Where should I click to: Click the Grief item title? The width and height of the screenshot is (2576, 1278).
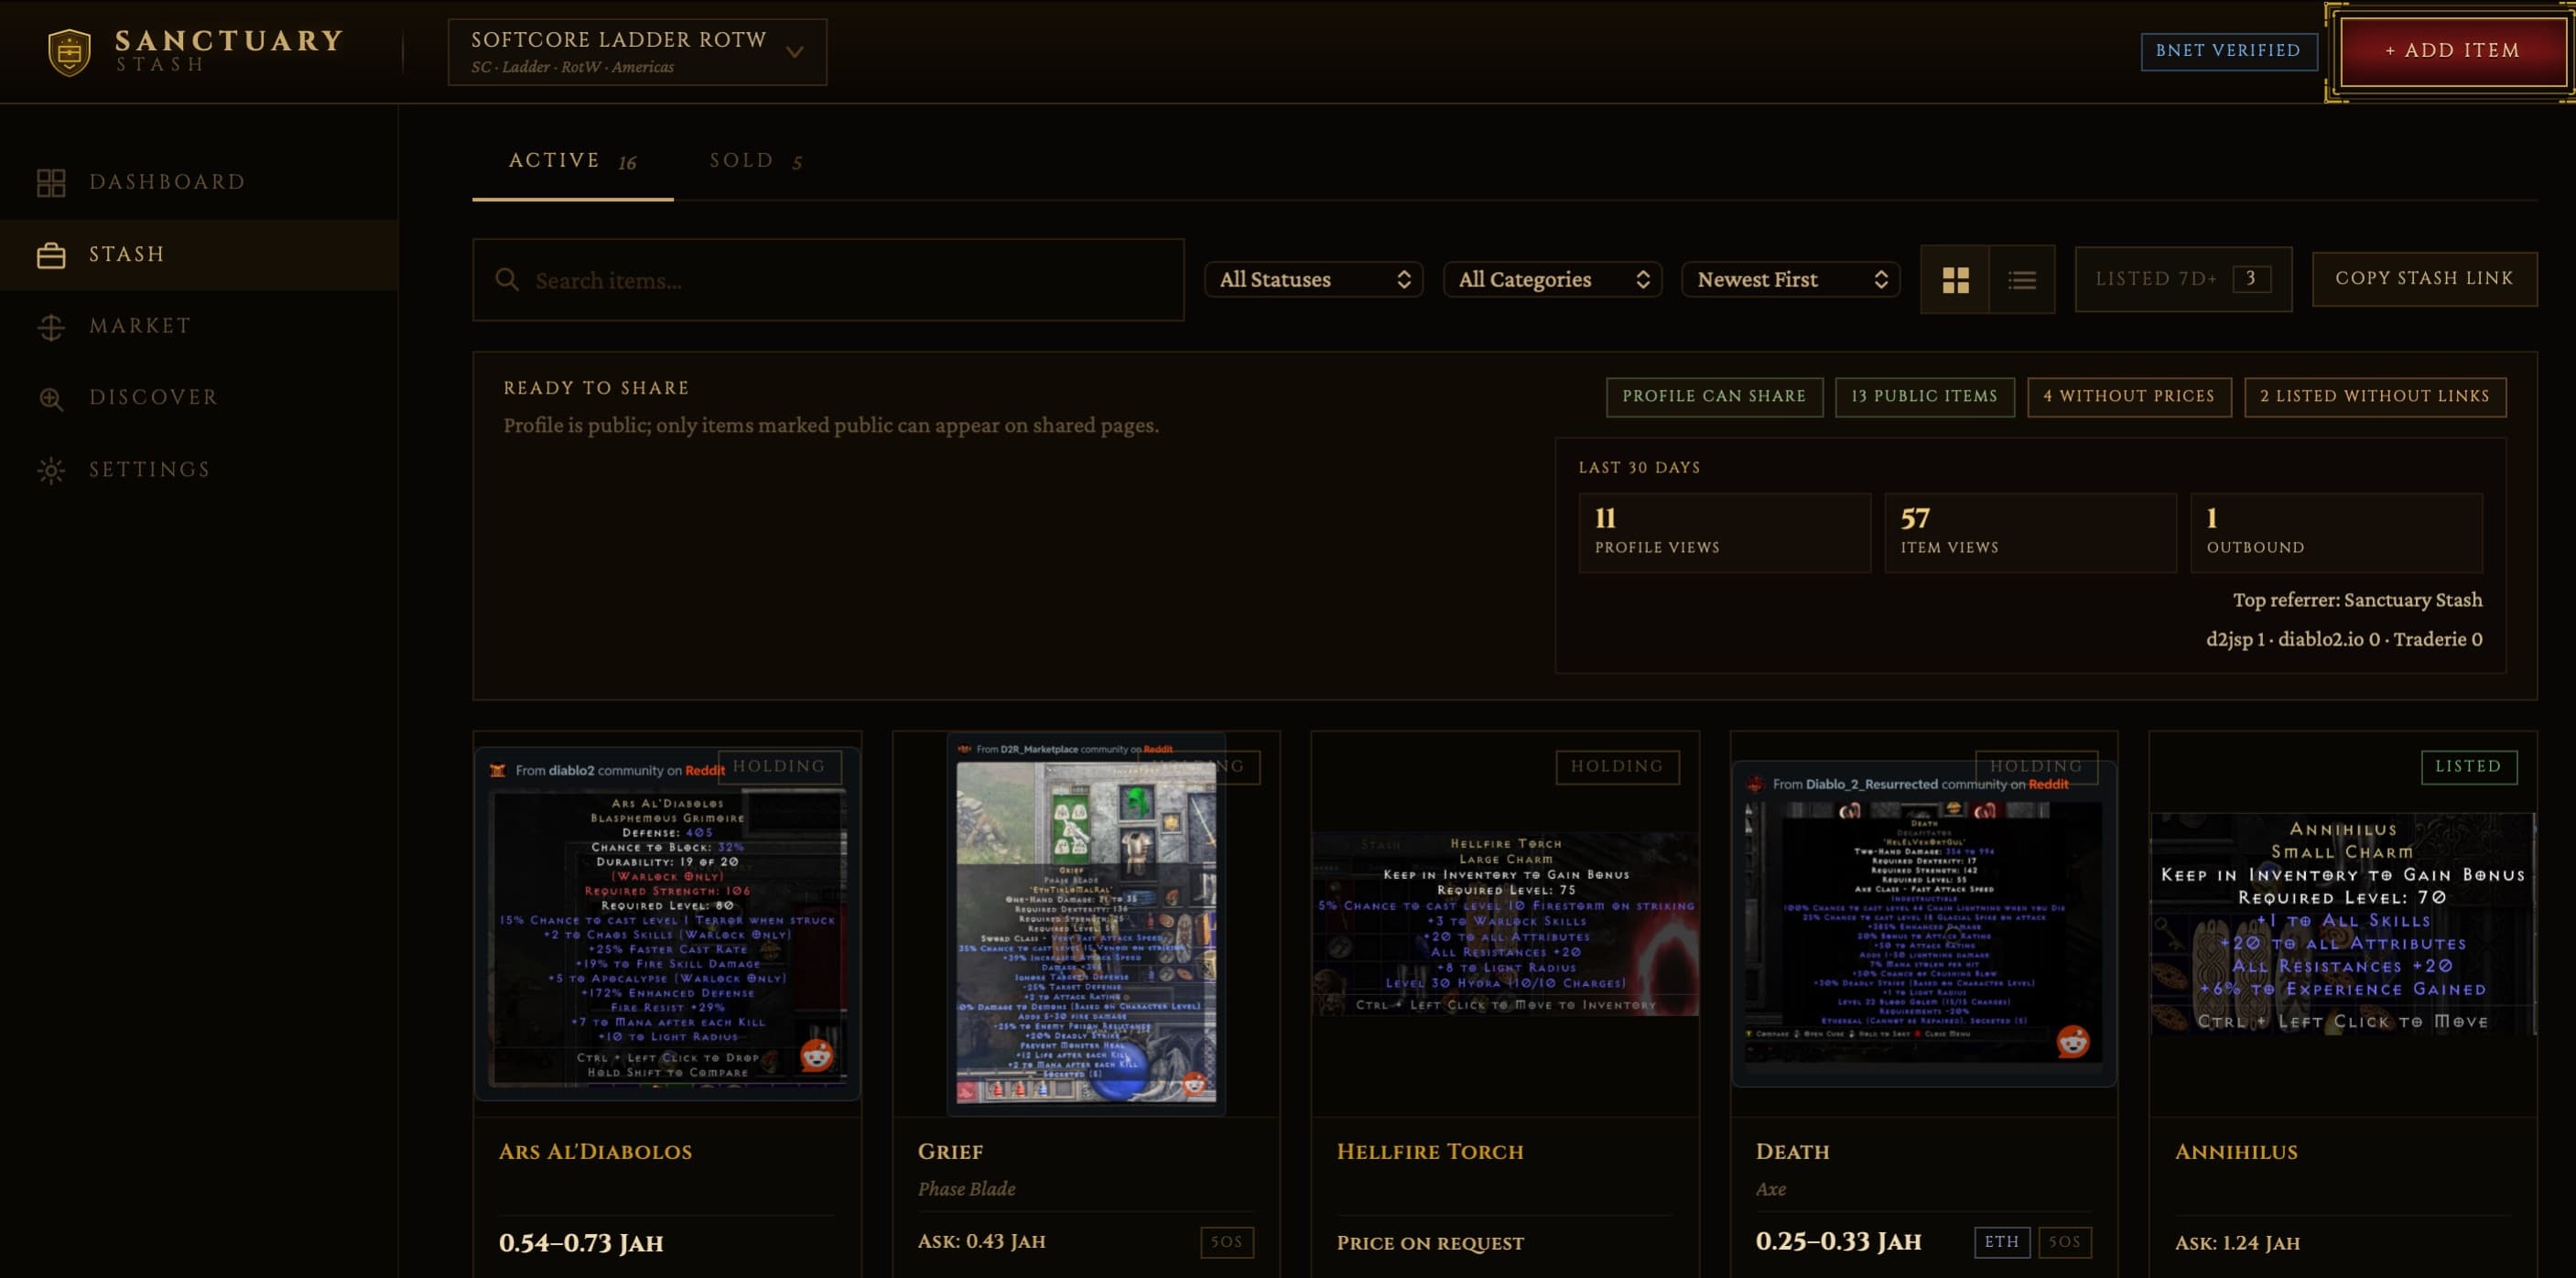pyautogui.click(x=950, y=1152)
